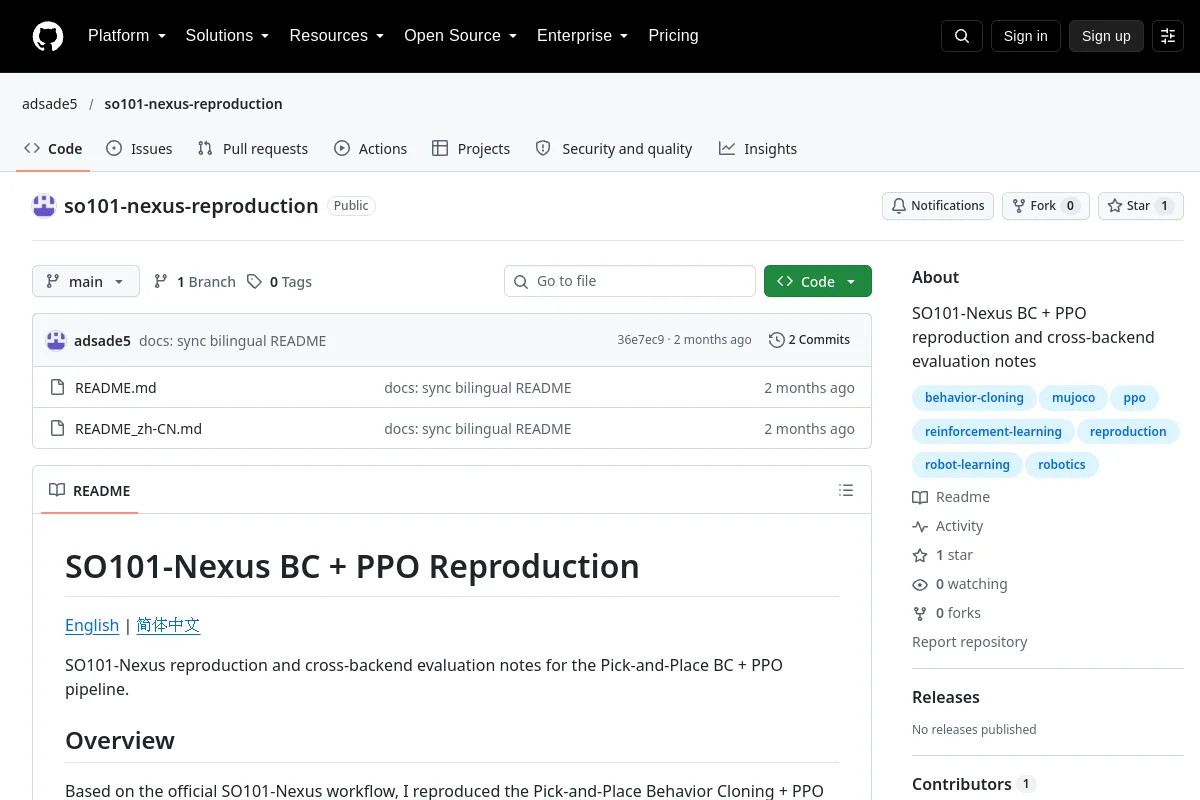Click the search magnifier icon in header
The height and width of the screenshot is (800, 1200).
point(962,36)
